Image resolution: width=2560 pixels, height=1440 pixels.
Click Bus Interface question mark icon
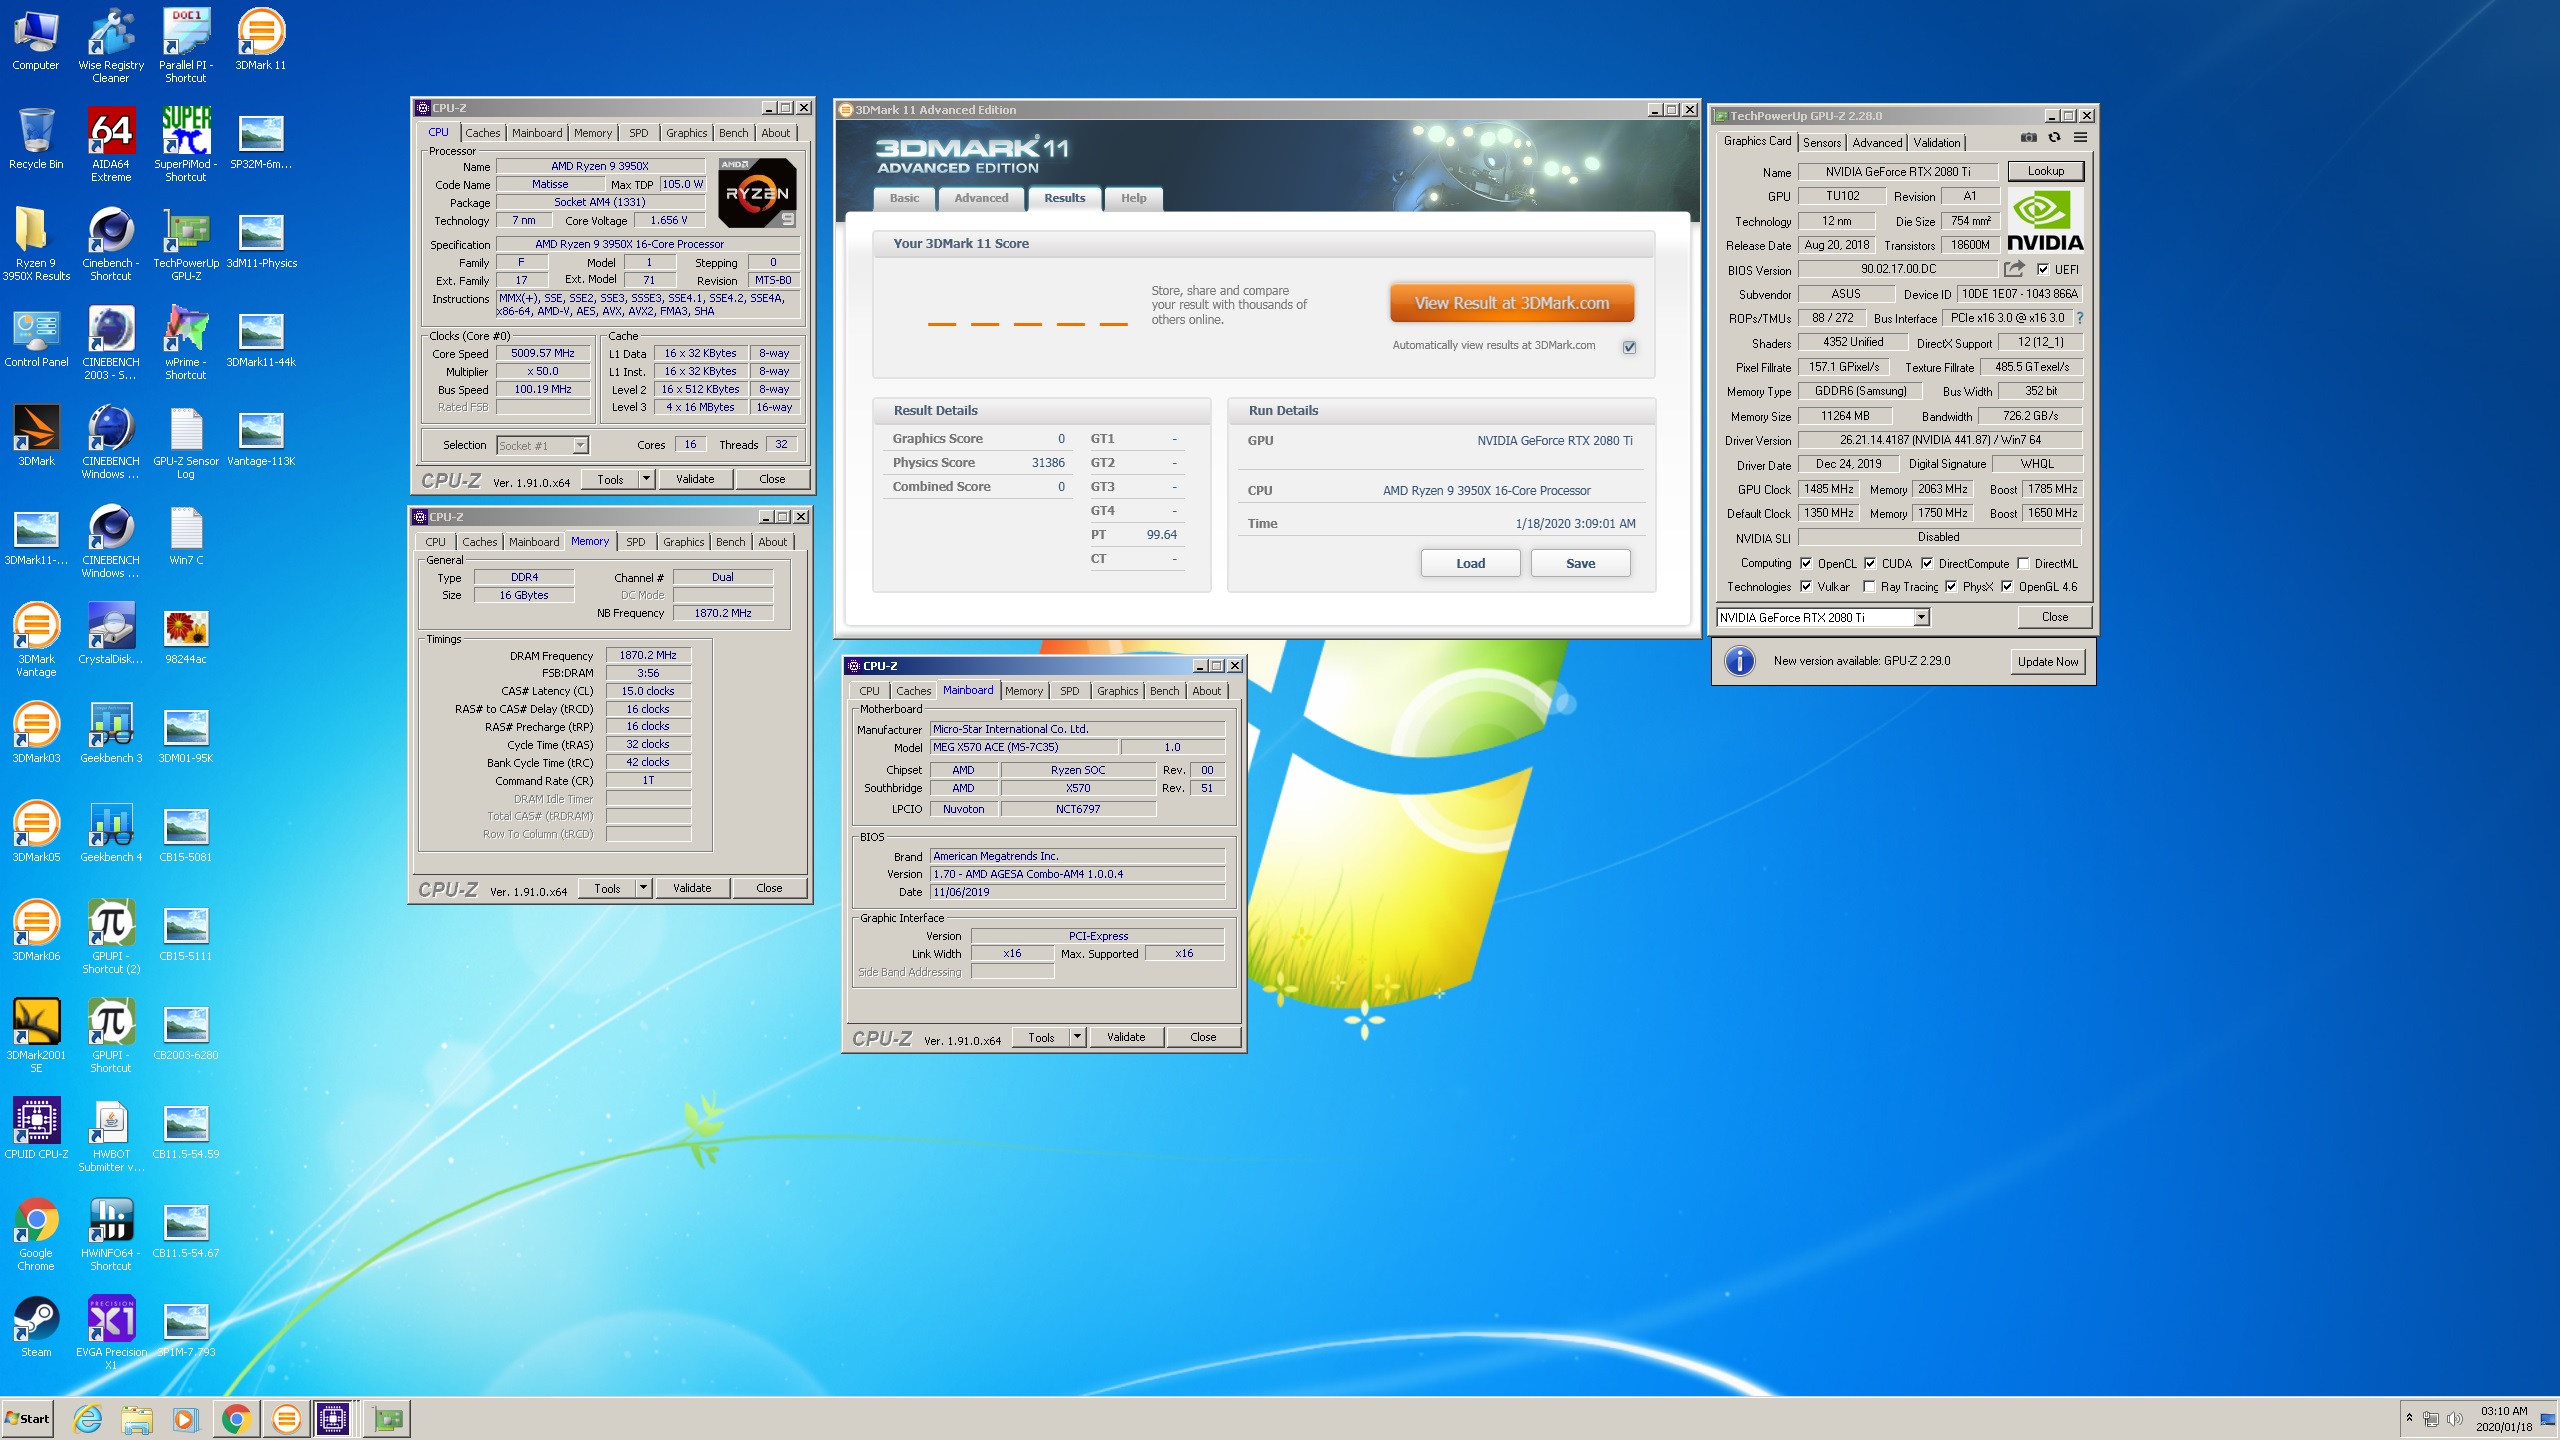2080,318
